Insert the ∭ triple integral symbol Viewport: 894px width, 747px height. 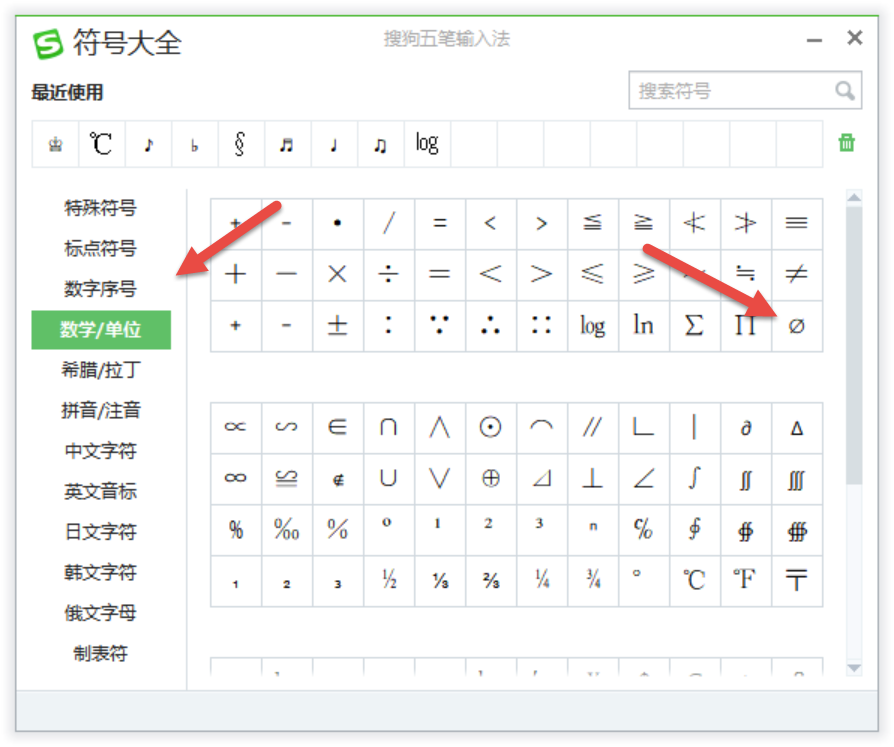point(797,478)
